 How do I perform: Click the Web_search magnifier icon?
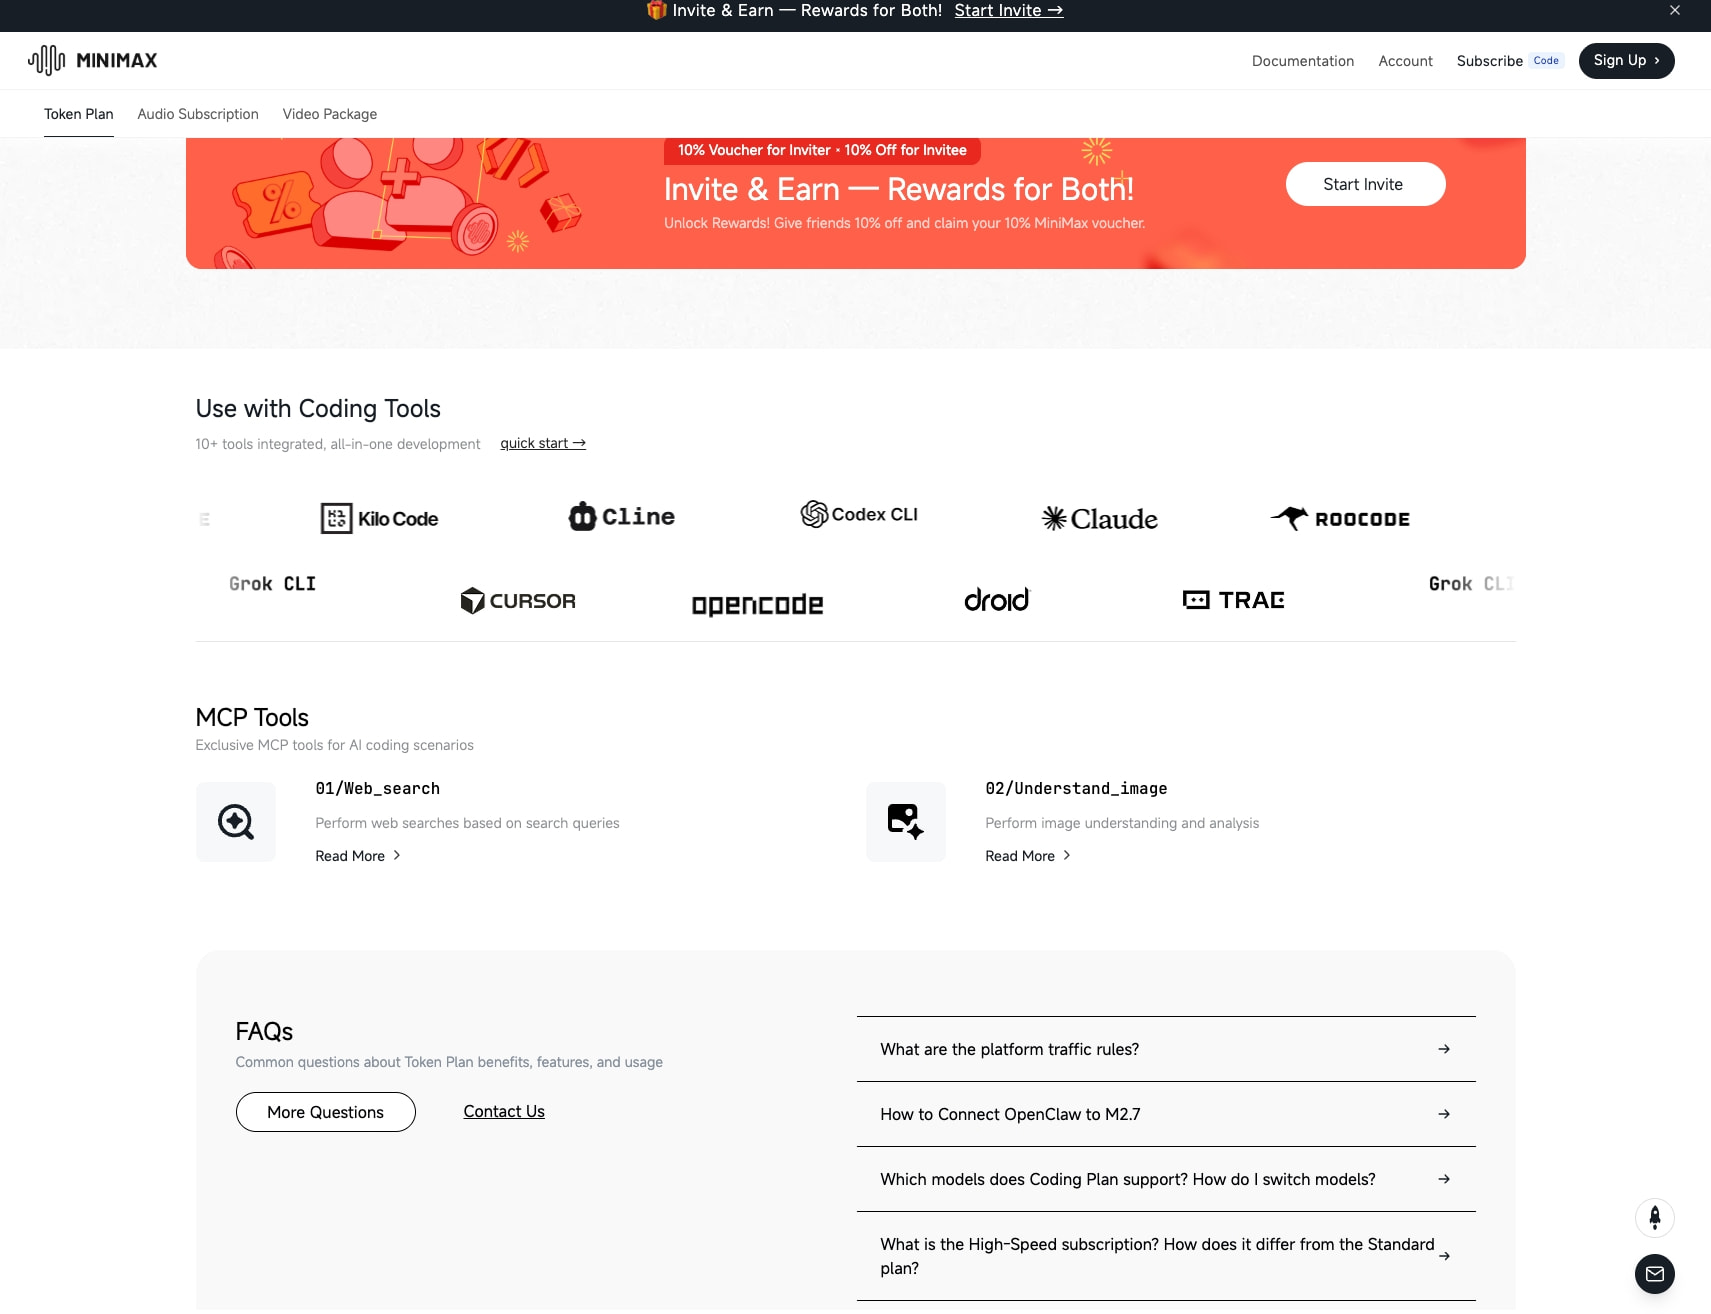(x=236, y=822)
